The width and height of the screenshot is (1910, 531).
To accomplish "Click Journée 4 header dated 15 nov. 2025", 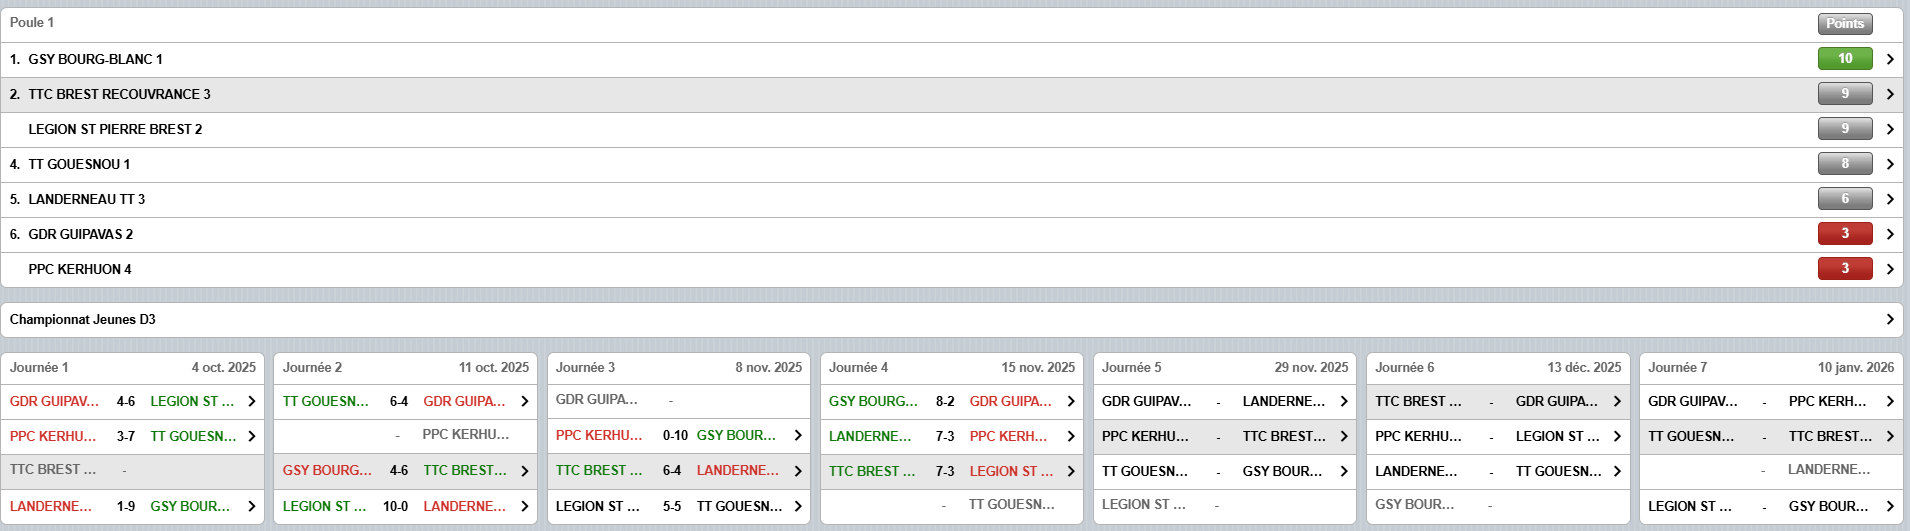I will pyautogui.click(x=951, y=367).
